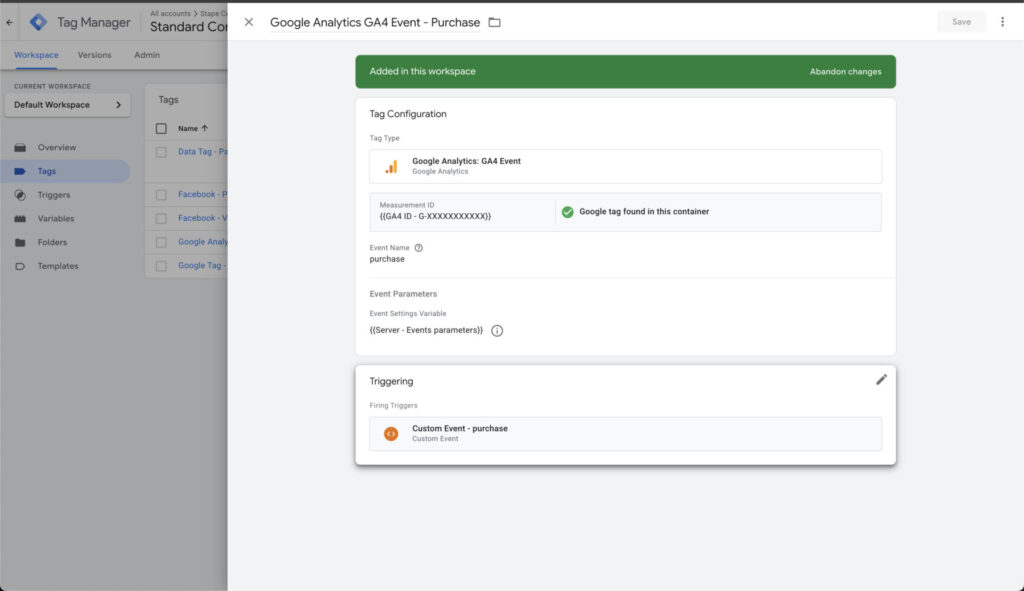The image size is (1024, 591).
Task: Click the folder icon next to the tag name
Action: click(494, 22)
